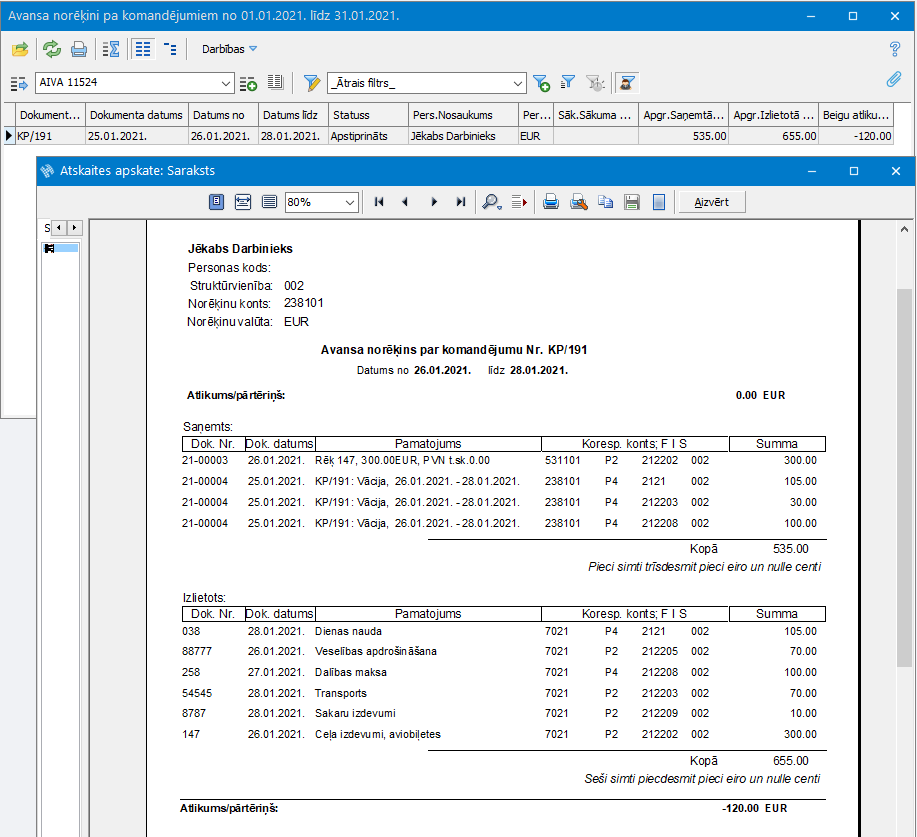Open the Darbības menu
Viewport: 917px width, 837px height.
click(x=229, y=49)
